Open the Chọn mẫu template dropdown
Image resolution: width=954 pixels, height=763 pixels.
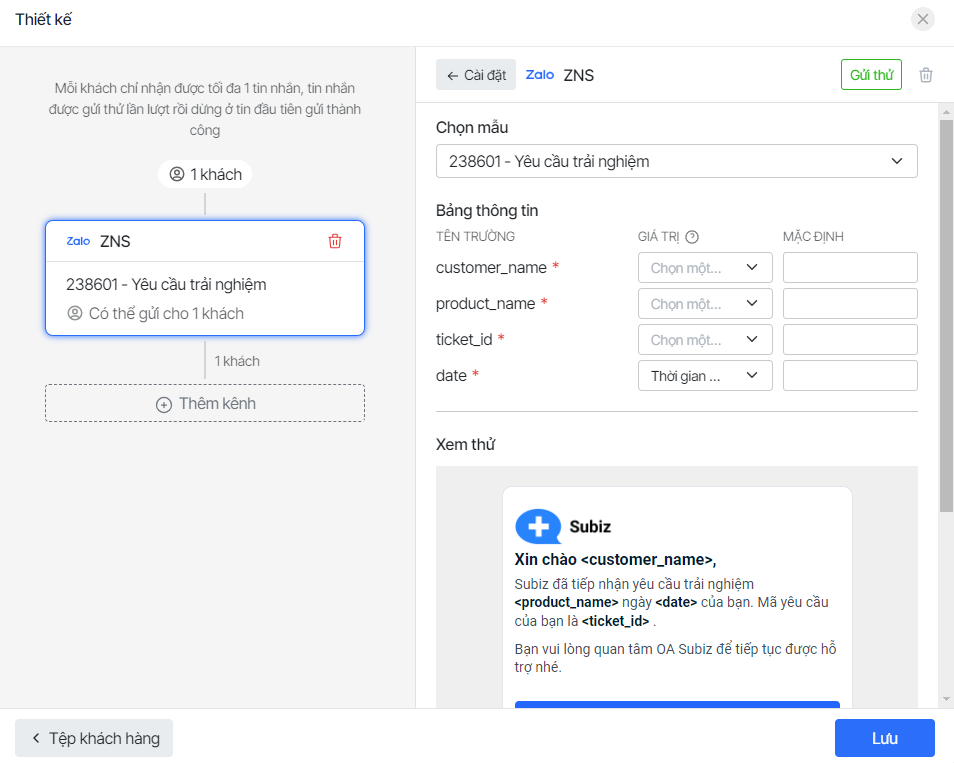coord(676,161)
